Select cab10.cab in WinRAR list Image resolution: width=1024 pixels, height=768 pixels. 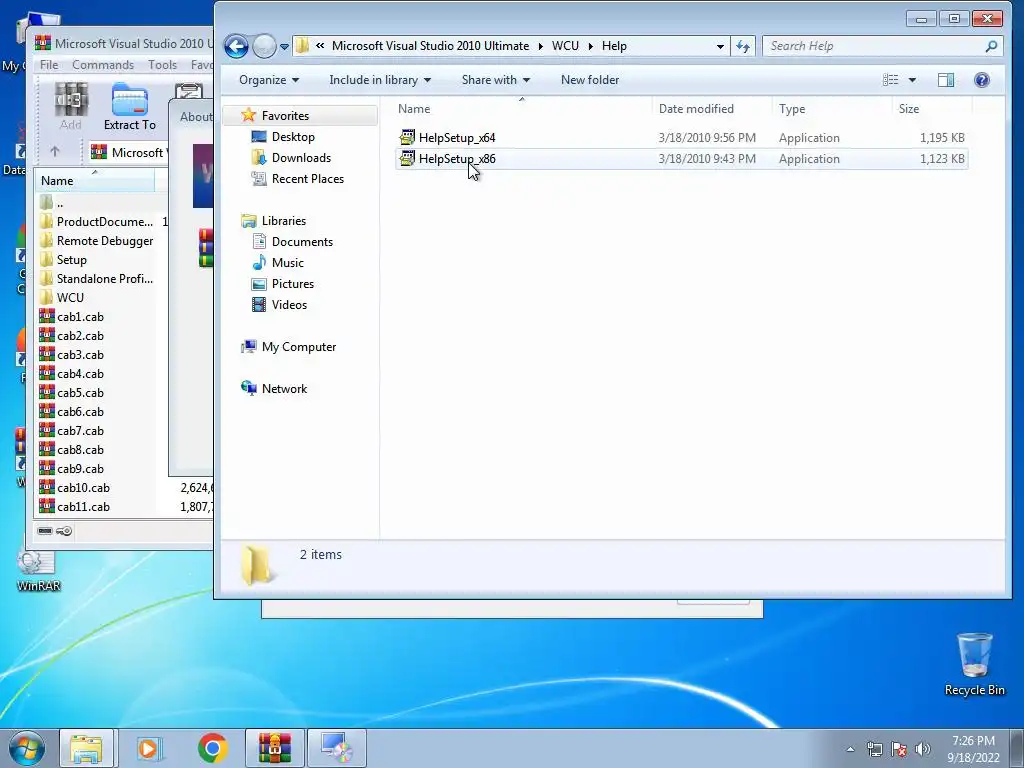(74, 488)
